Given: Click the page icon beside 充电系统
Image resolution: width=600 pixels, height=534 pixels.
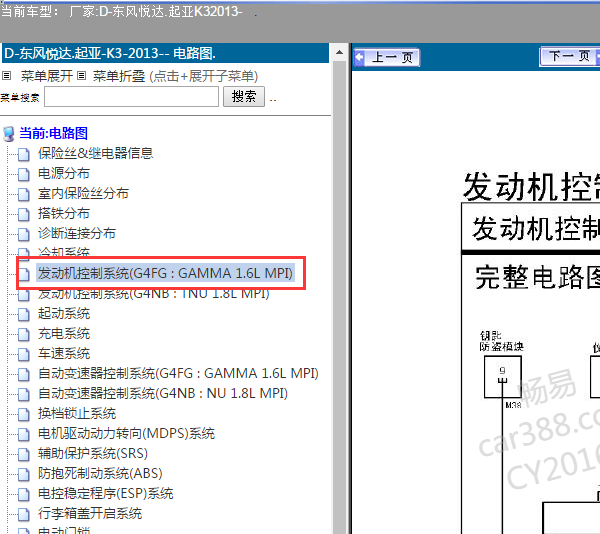Looking at the screenshot, I should pos(24,334).
